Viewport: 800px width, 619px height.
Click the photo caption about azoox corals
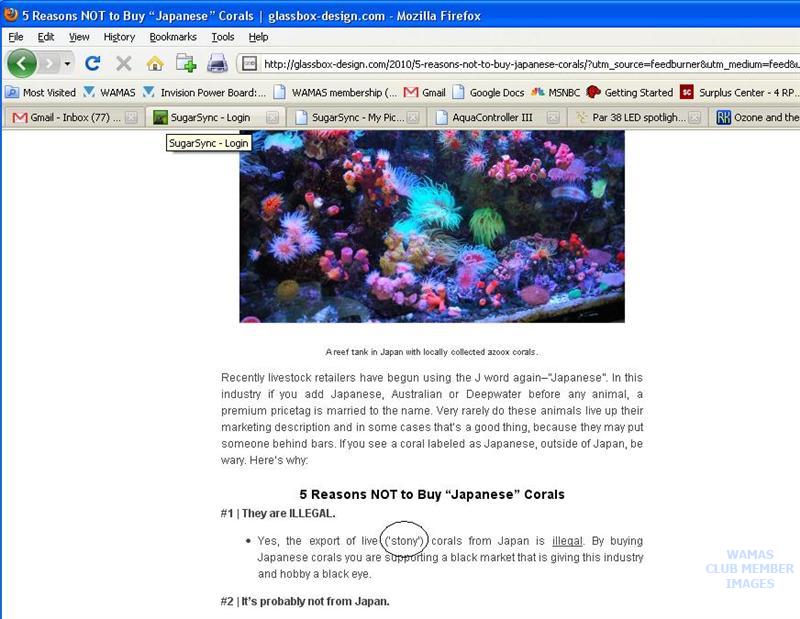[x=432, y=352]
